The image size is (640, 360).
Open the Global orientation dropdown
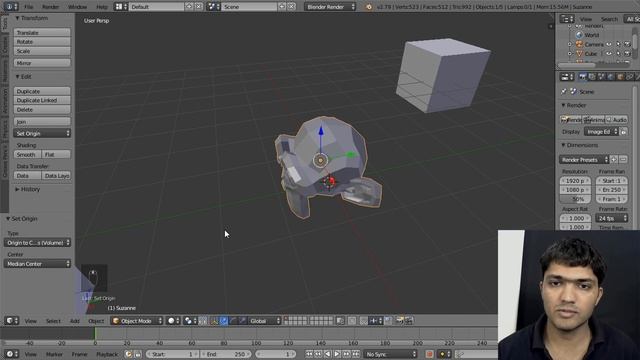click(x=264, y=321)
